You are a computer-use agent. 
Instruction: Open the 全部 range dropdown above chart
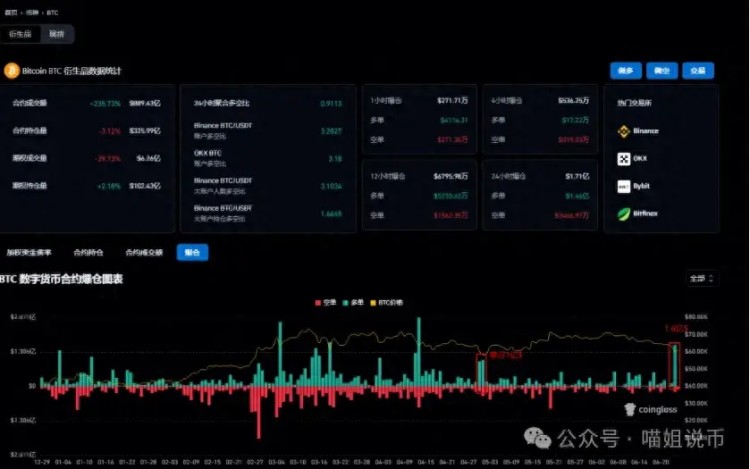coord(702,278)
